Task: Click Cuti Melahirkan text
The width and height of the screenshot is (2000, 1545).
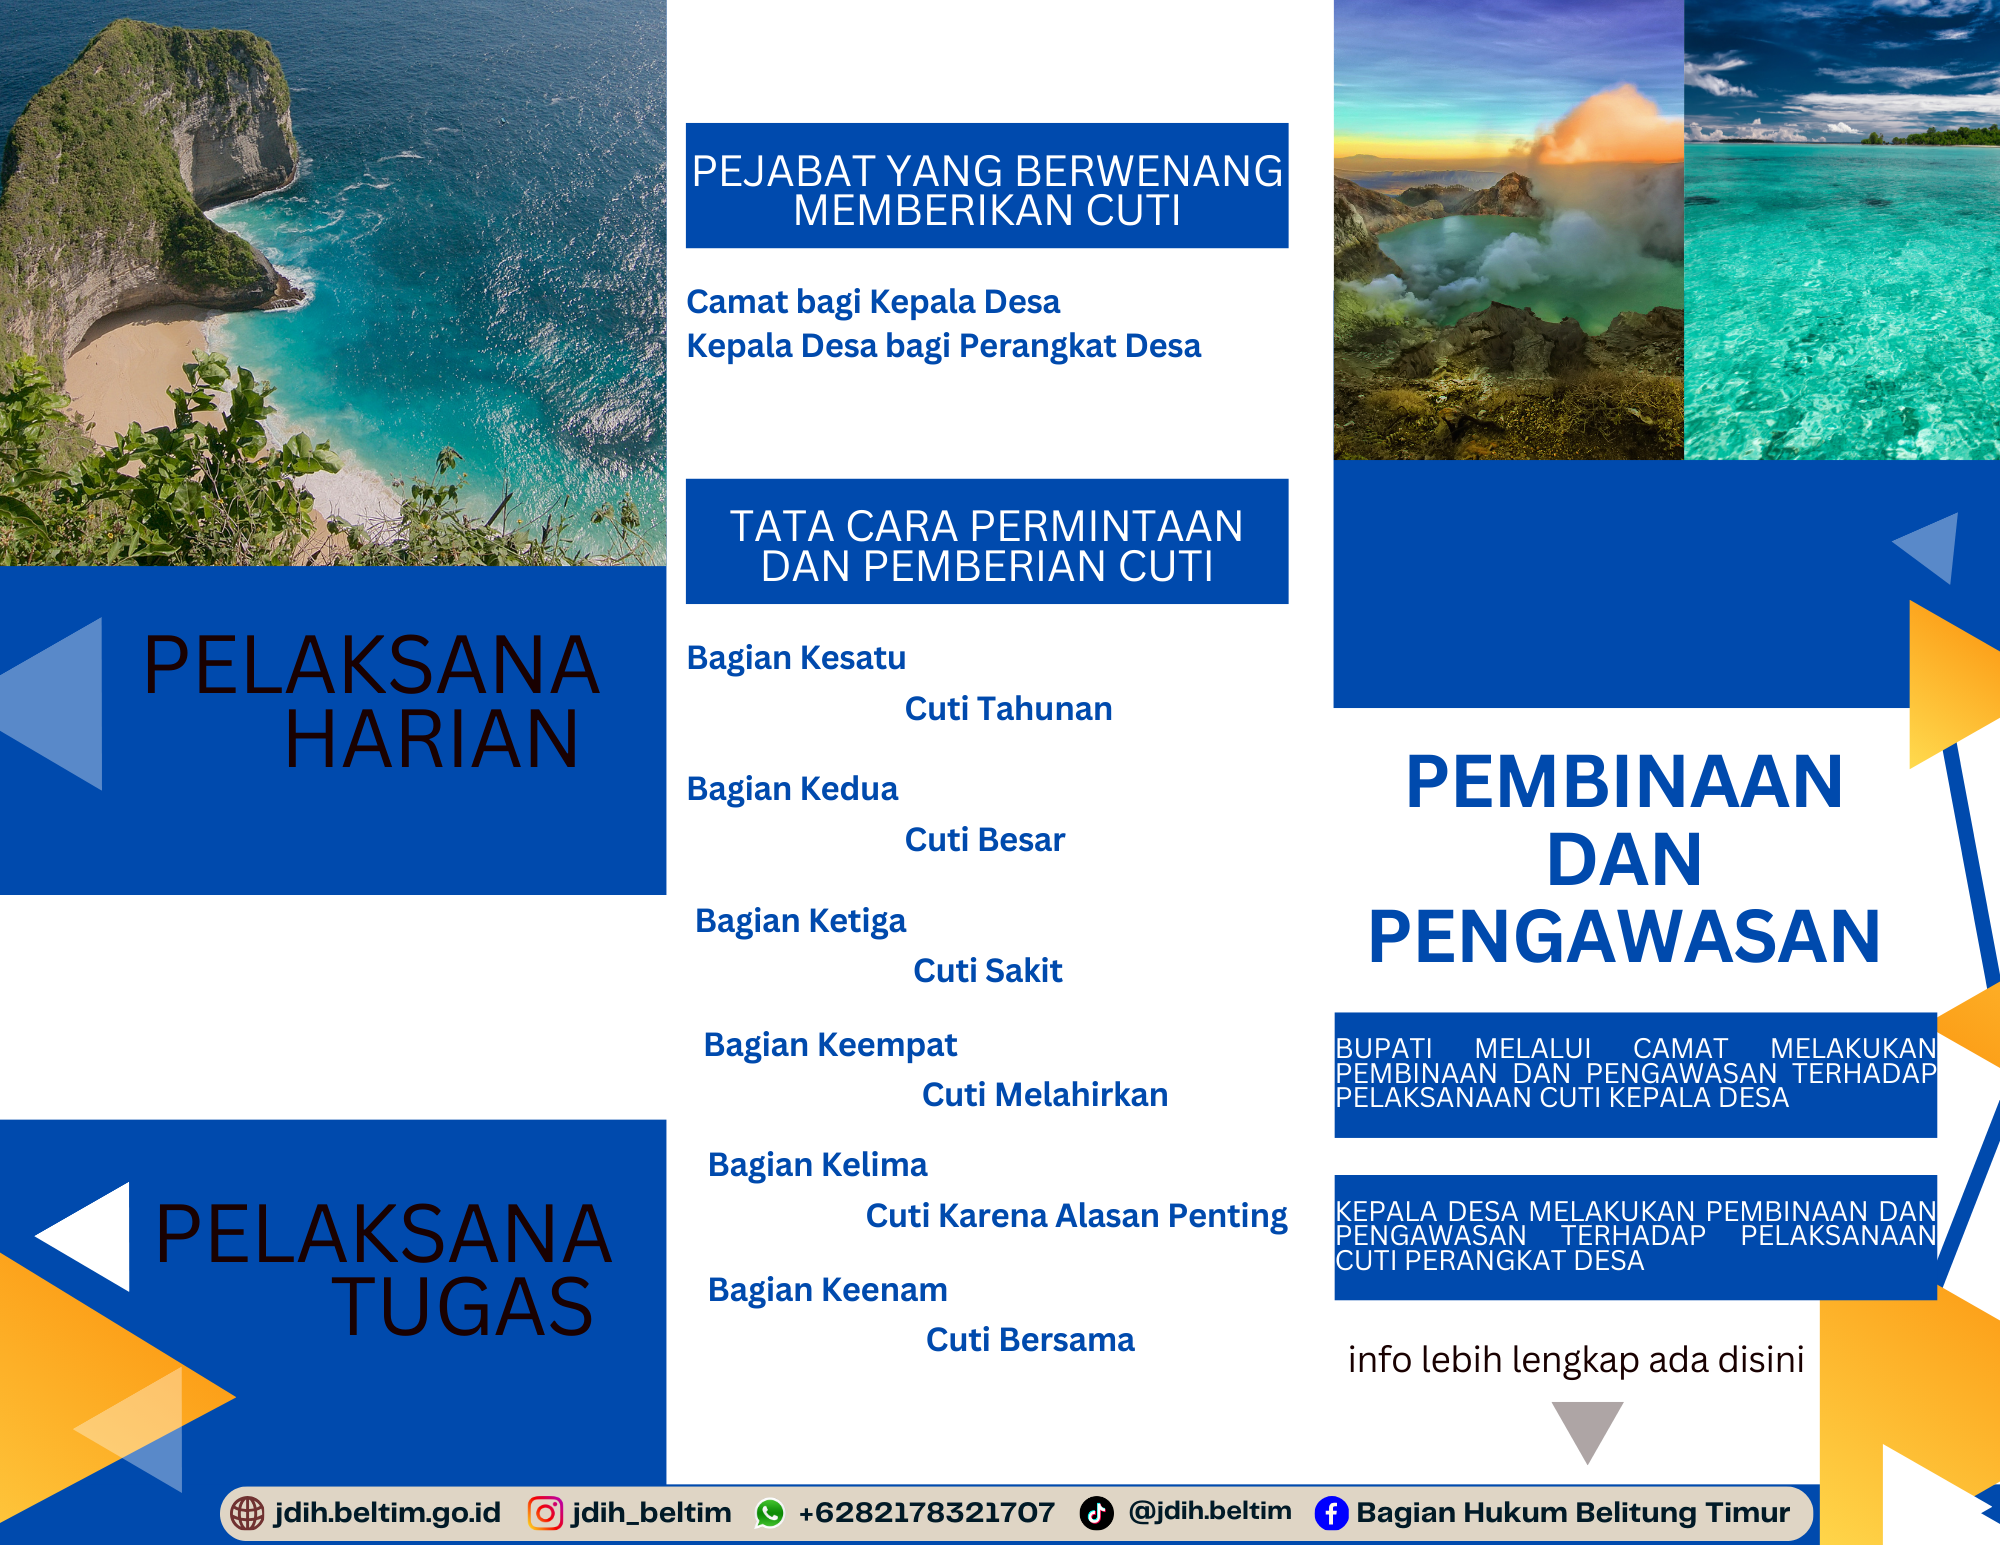Action: (1045, 1095)
